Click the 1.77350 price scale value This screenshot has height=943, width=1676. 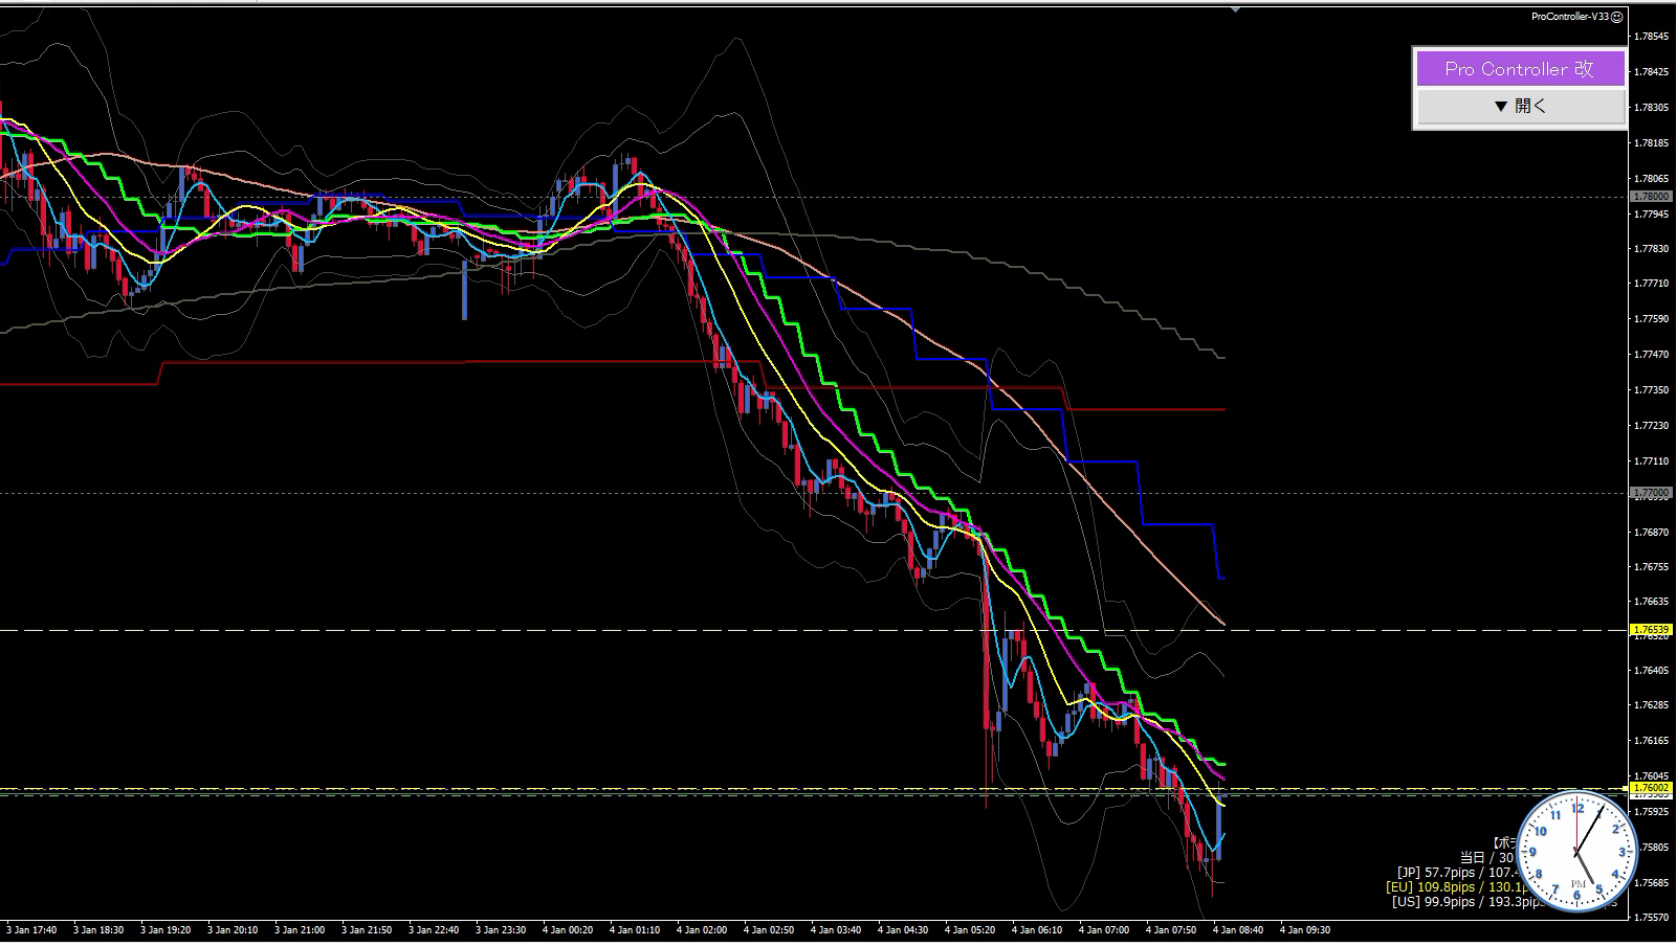1651,390
